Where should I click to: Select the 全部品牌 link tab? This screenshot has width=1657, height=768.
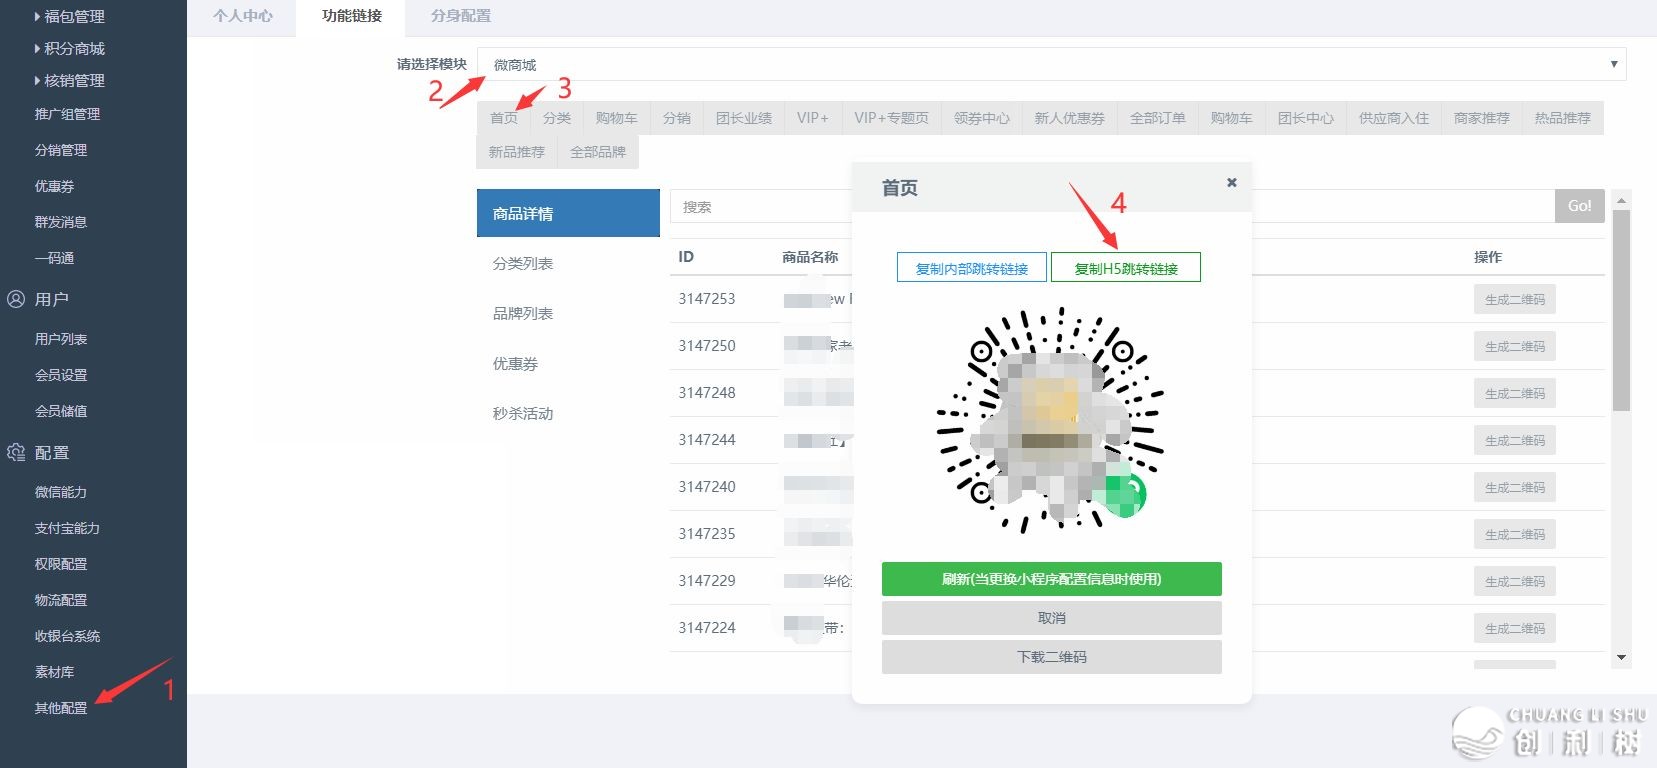[x=598, y=152]
